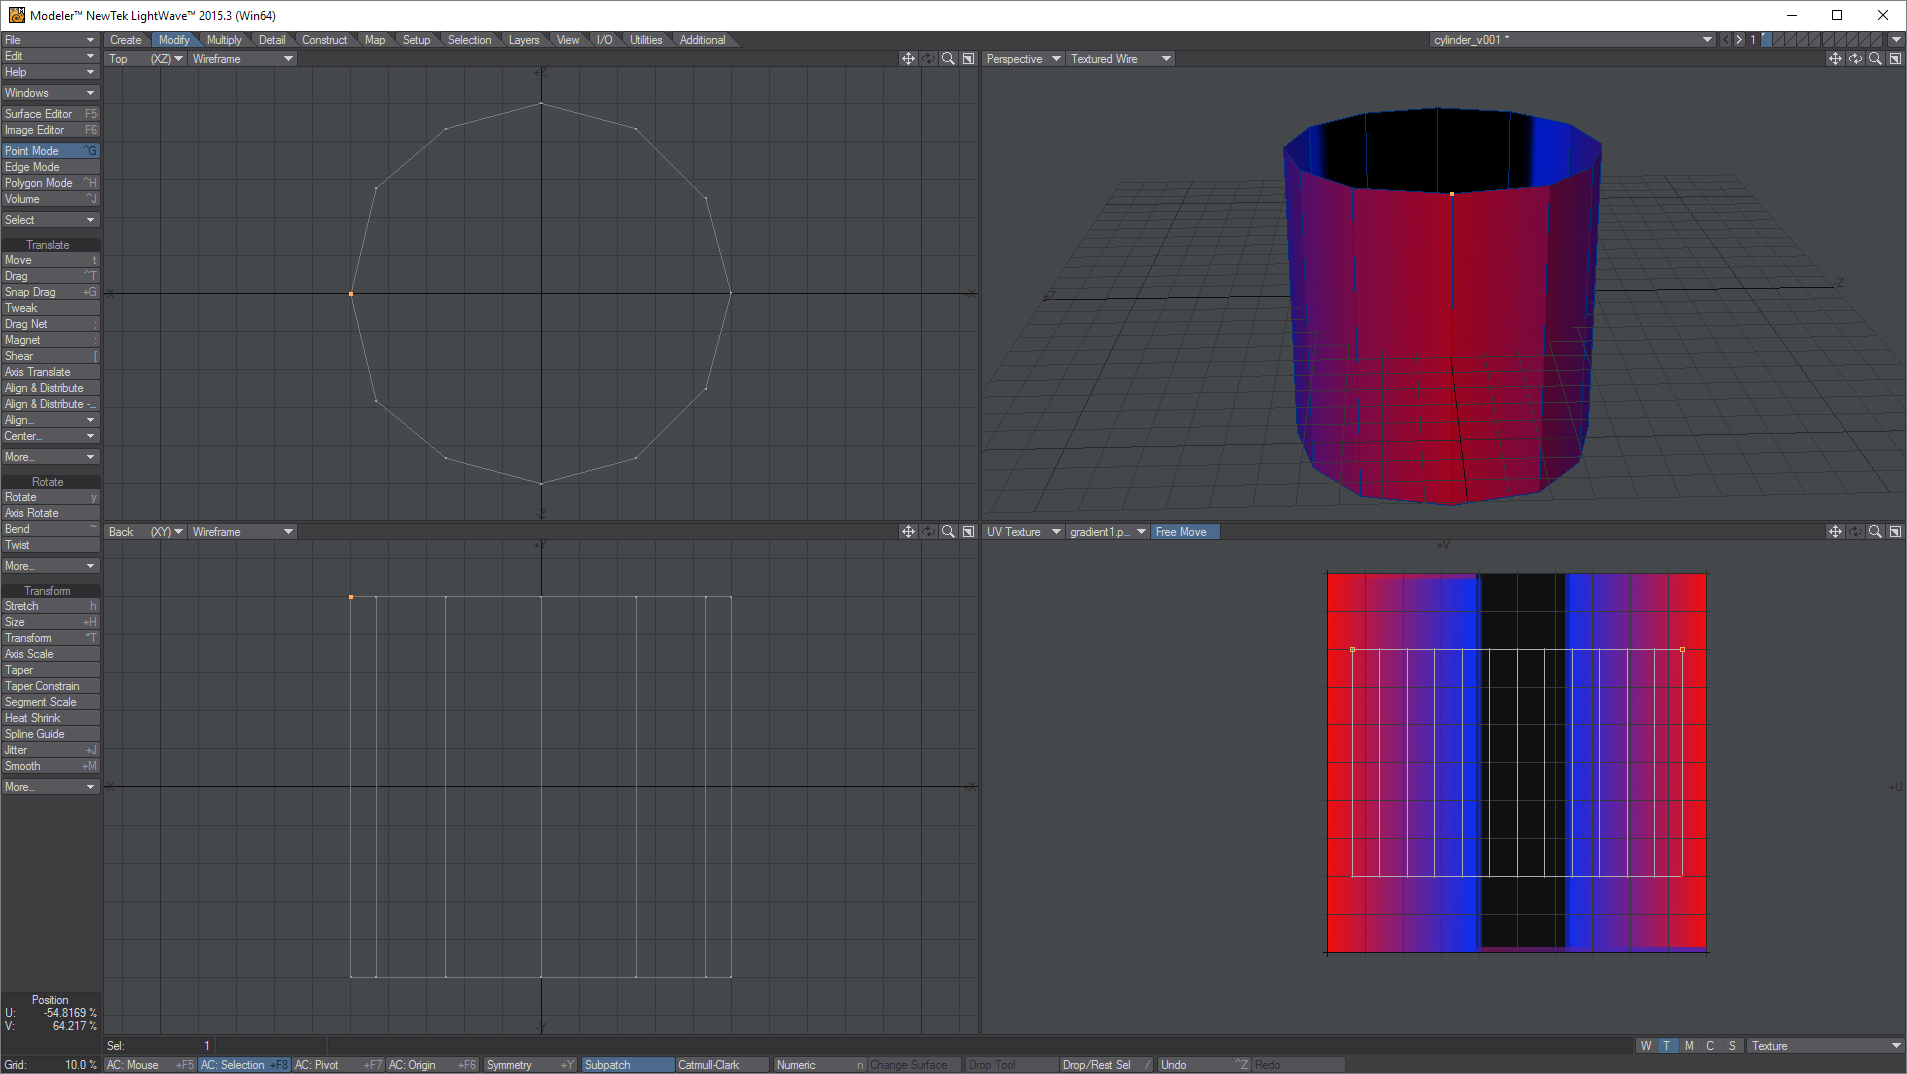Click the zoom magnifier in the UV Texture viewport
This screenshot has width=1907, height=1074.
1875,532
